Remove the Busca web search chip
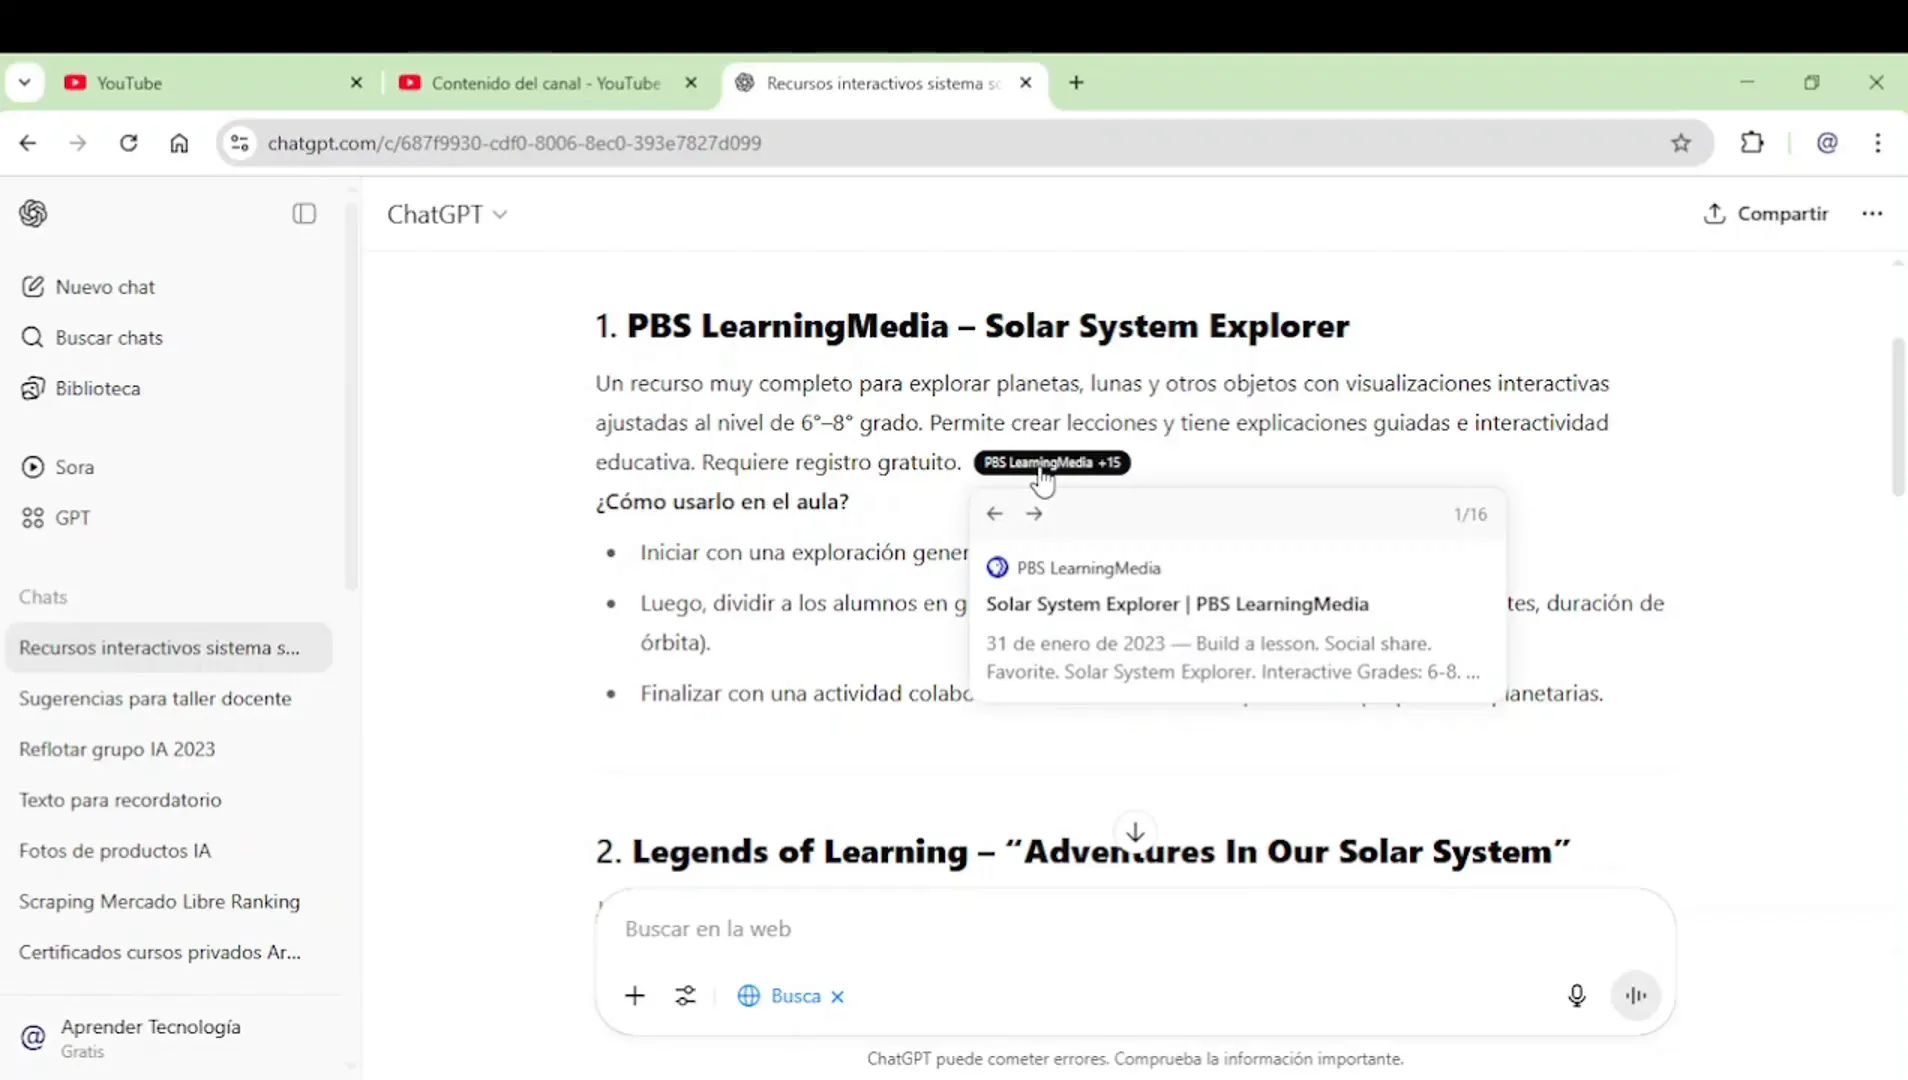Screen dimensions: 1908x1080 tap(838, 996)
